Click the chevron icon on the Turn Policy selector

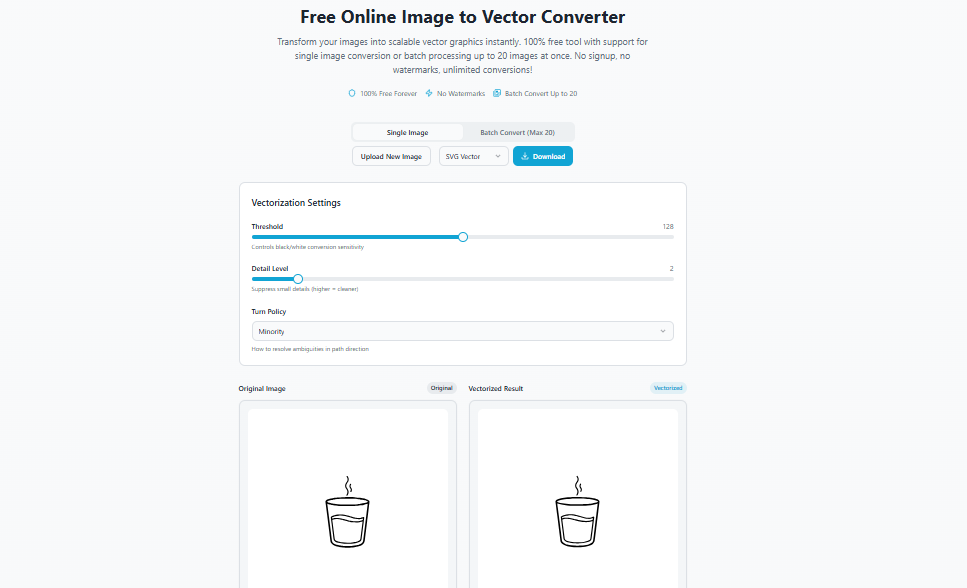(x=663, y=331)
